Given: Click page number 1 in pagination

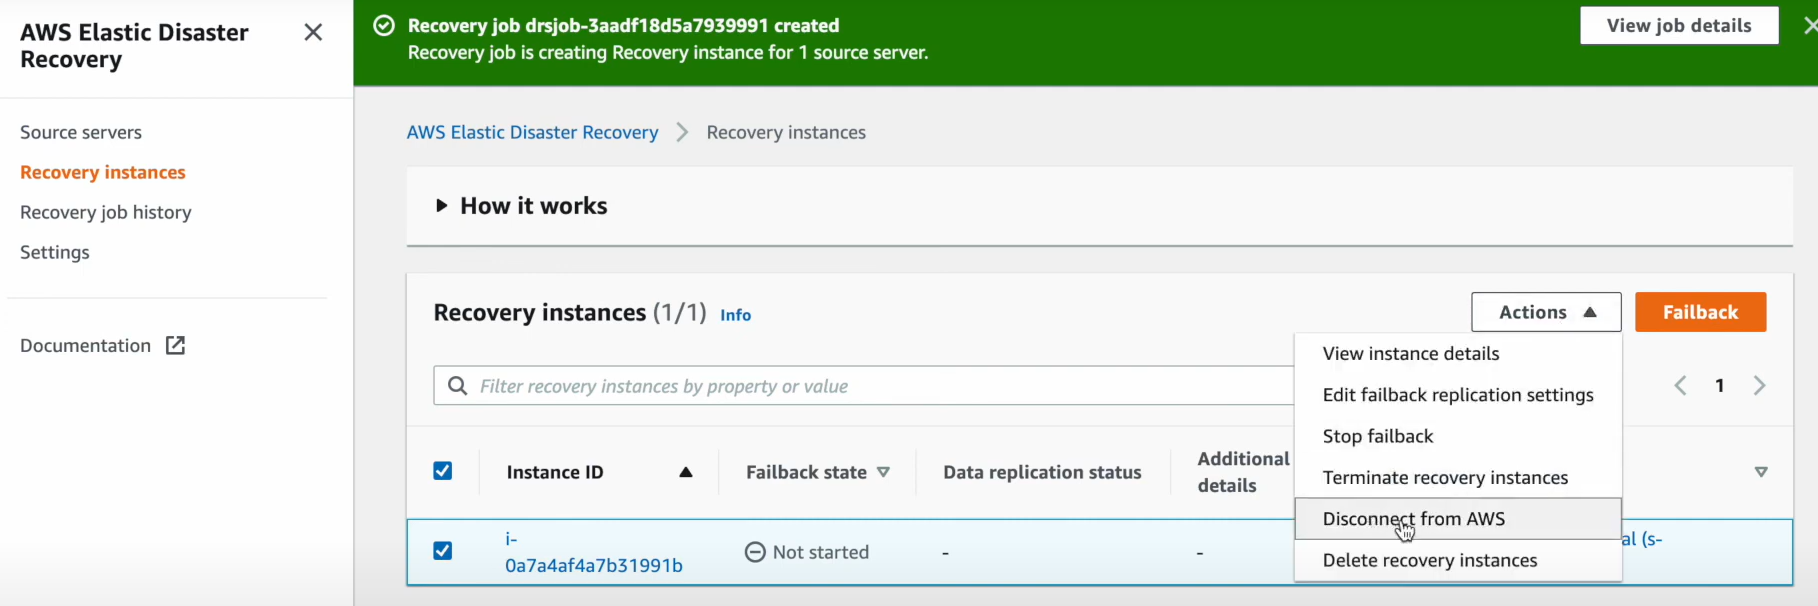Looking at the screenshot, I should [x=1720, y=386].
